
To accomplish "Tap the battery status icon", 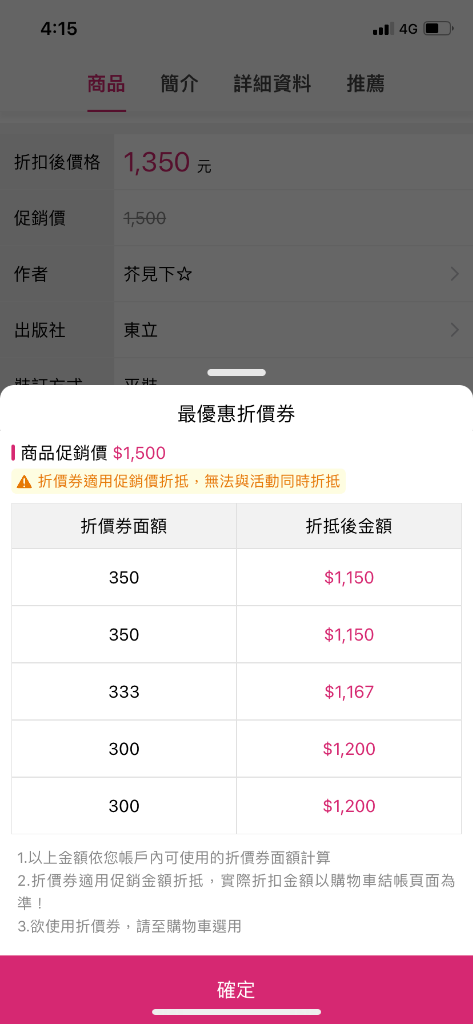I will pyautogui.click(x=438, y=29).
